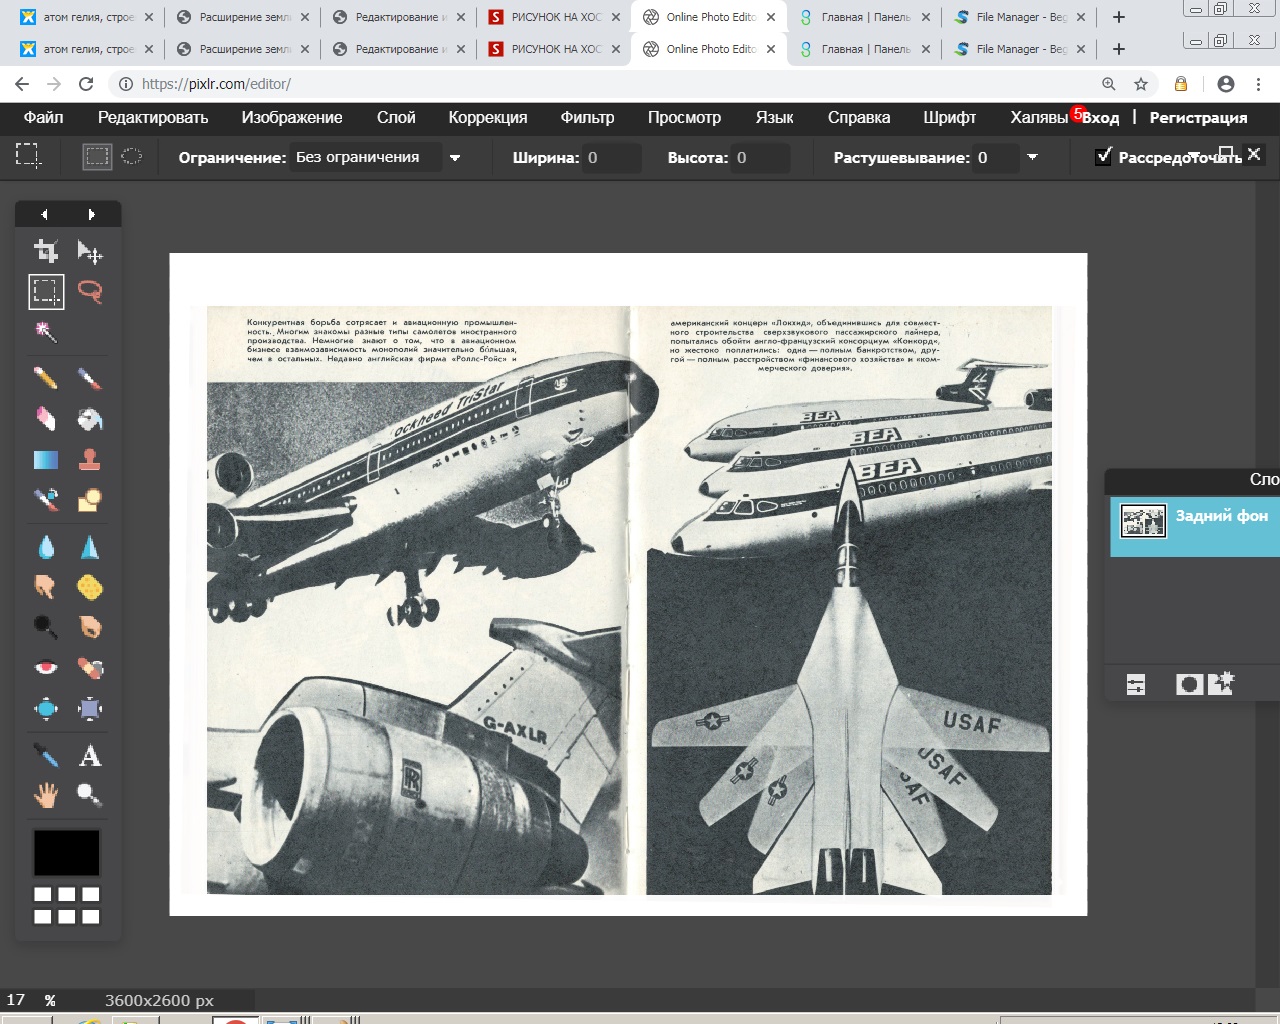Add layer mask in layers panel

pyautogui.click(x=1189, y=684)
